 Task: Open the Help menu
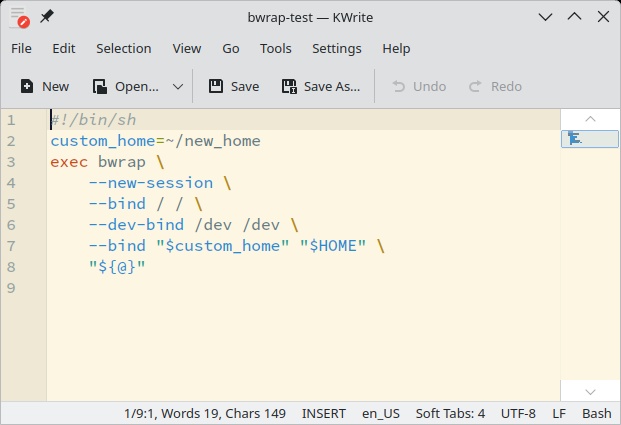click(396, 49)
